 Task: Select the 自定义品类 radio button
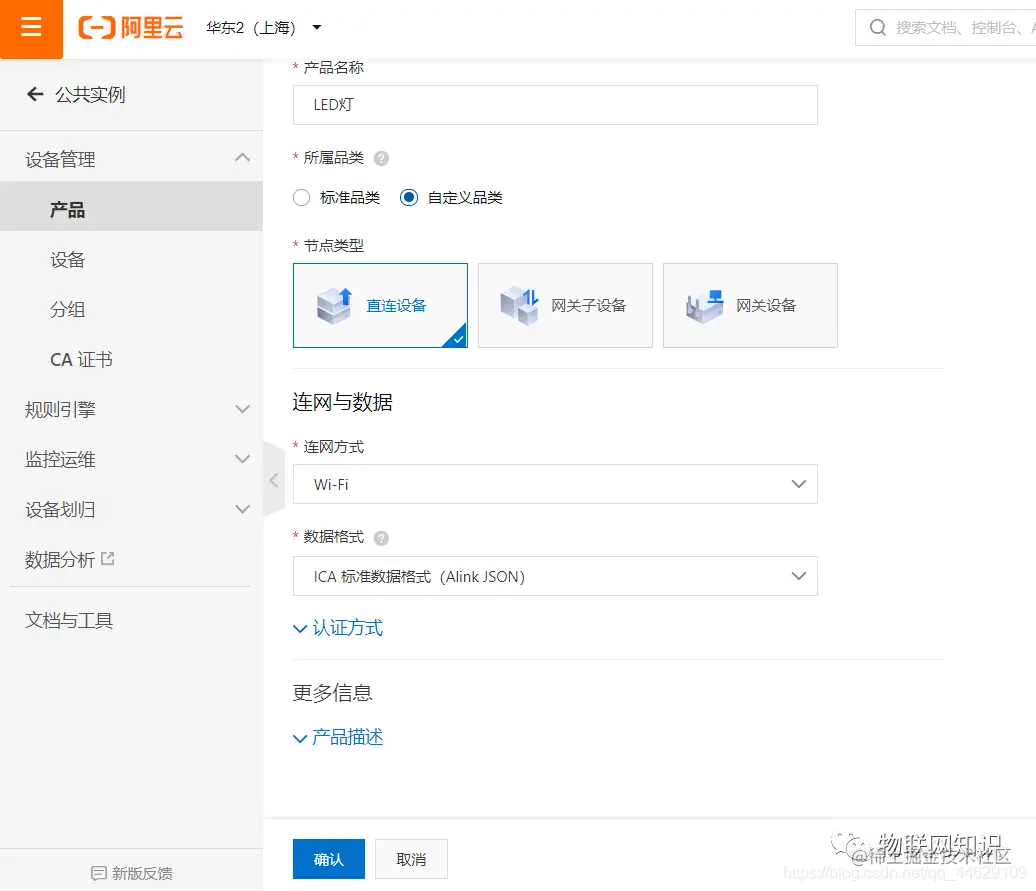[408, 197]
